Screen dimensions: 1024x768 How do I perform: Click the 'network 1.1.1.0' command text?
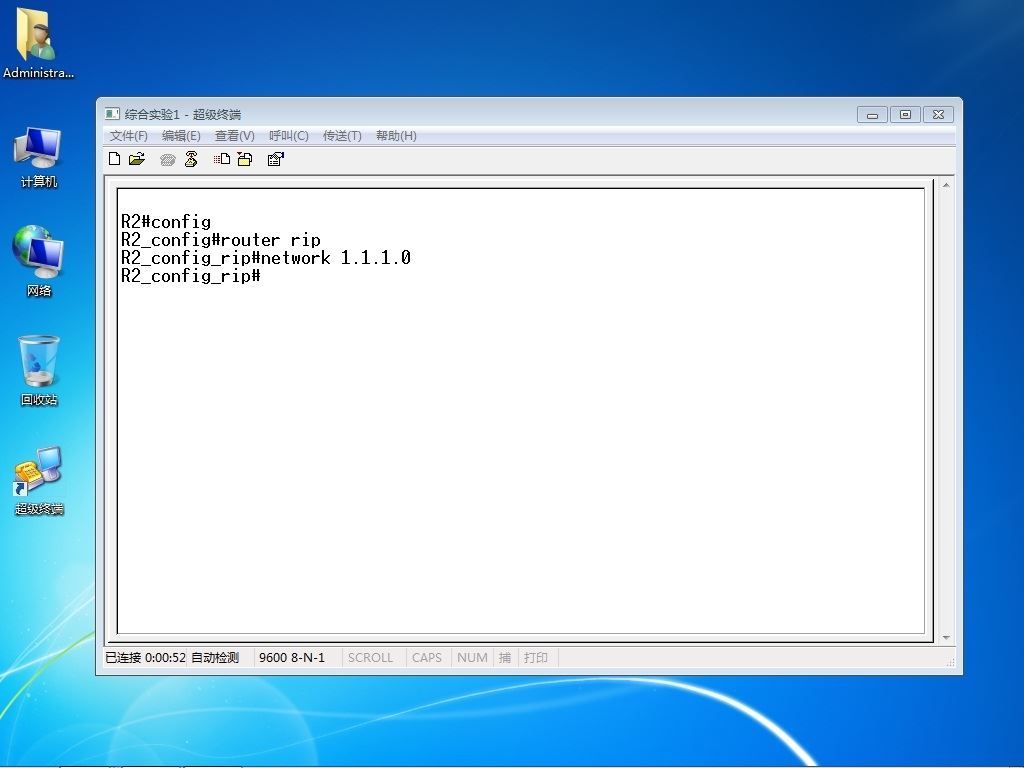(x=336, y=258)
